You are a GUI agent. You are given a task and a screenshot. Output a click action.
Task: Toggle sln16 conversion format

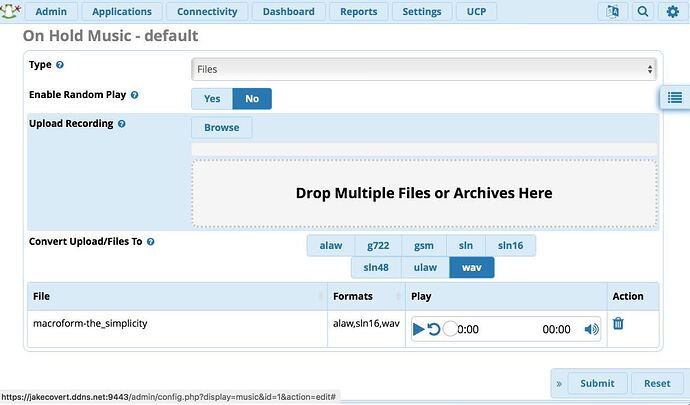510,246
